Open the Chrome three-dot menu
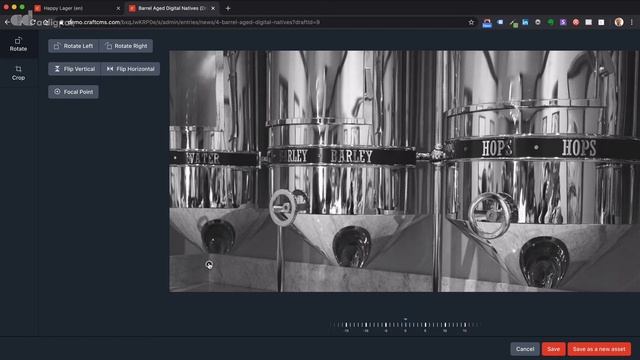The image size is (640, 360). tap(632, 22)
